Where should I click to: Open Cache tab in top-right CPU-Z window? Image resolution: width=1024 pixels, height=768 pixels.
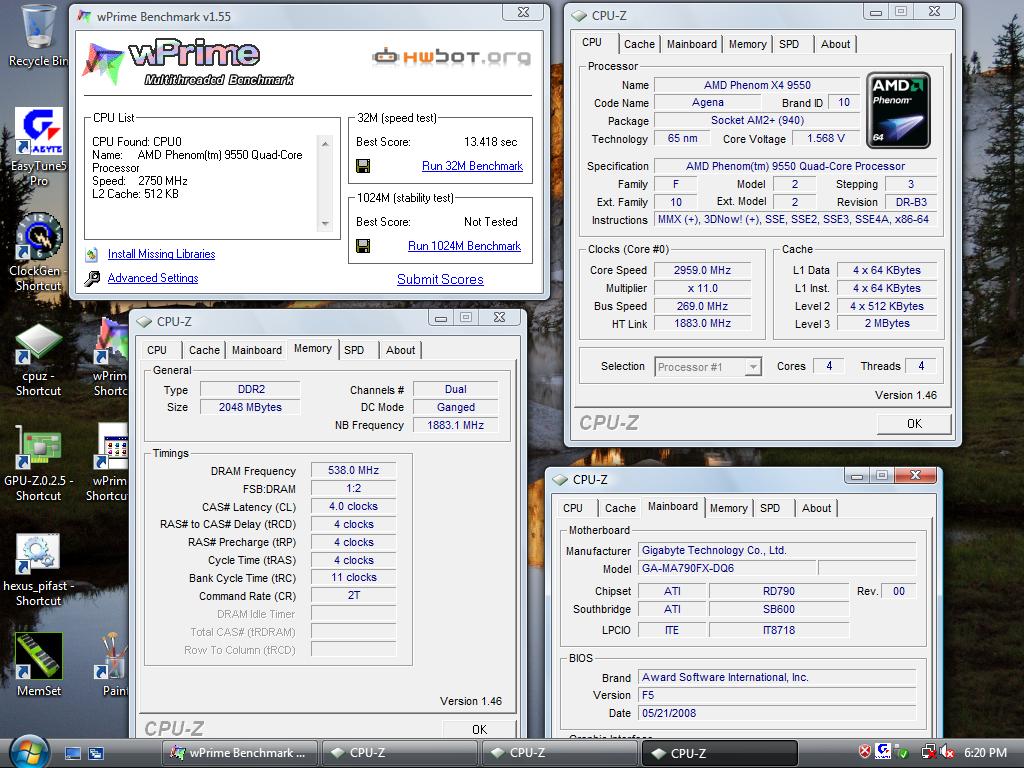[639, 44]
